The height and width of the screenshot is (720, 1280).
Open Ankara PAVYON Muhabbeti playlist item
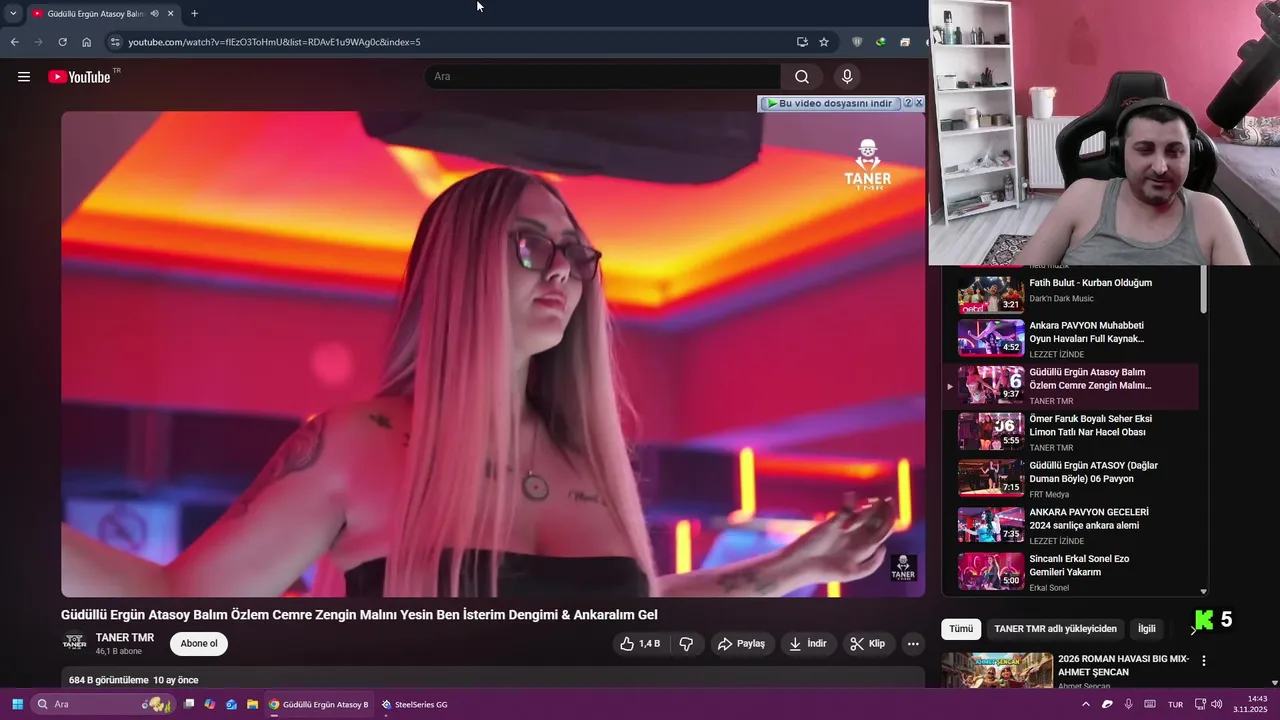pos(1072,338)
